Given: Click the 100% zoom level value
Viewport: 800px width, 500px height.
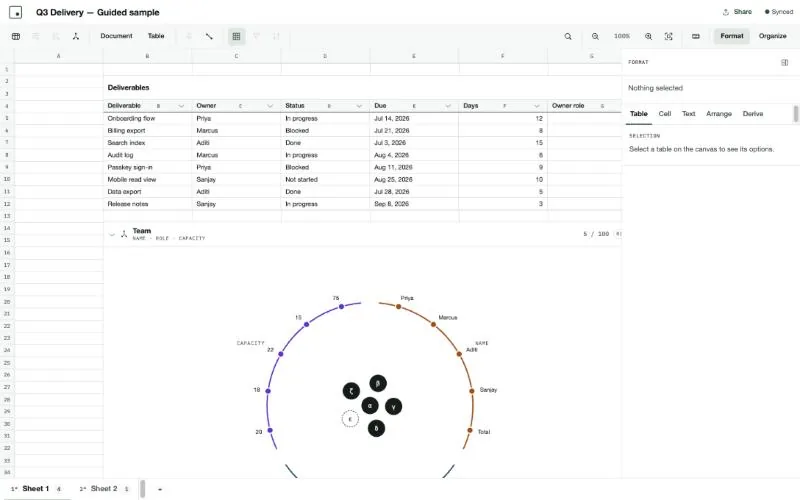Looking at the screenshot, I should point(622,36).
